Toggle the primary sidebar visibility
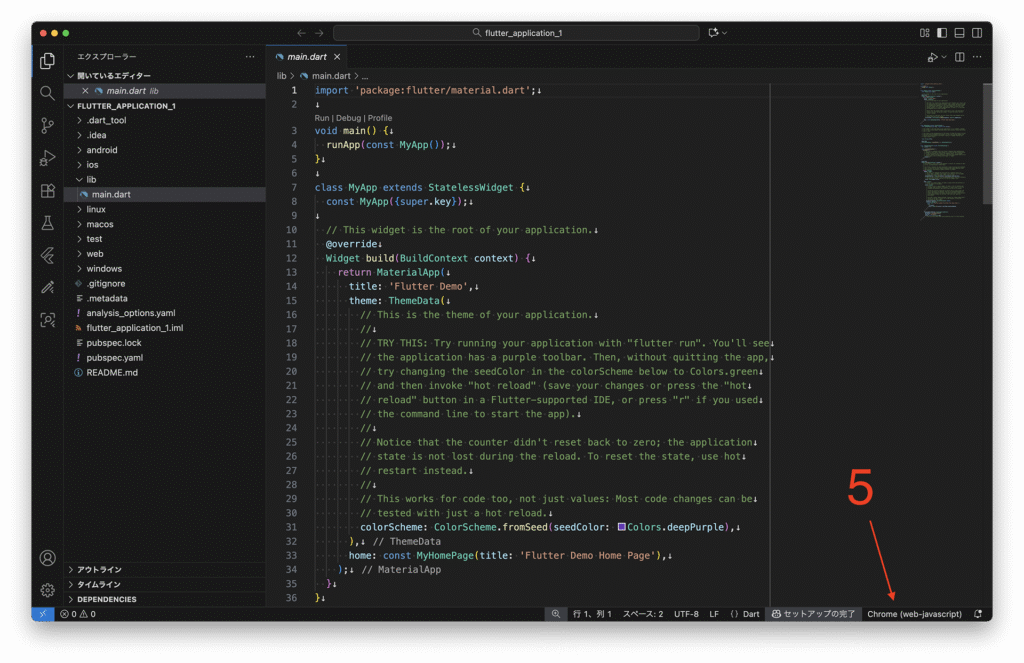 coord(941,33)
